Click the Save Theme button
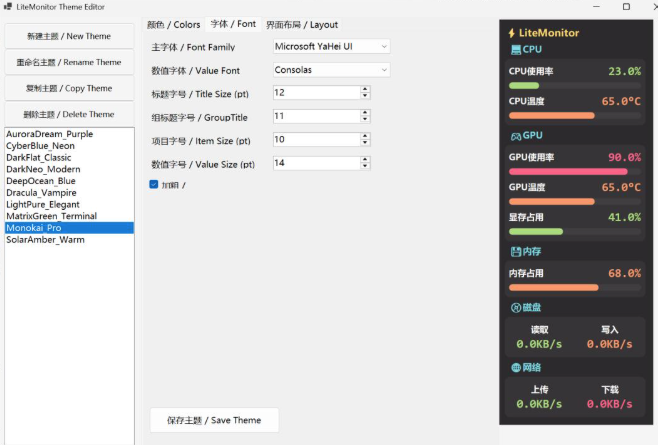The width and height of the screenshot is (658, 445). [214, 420]
